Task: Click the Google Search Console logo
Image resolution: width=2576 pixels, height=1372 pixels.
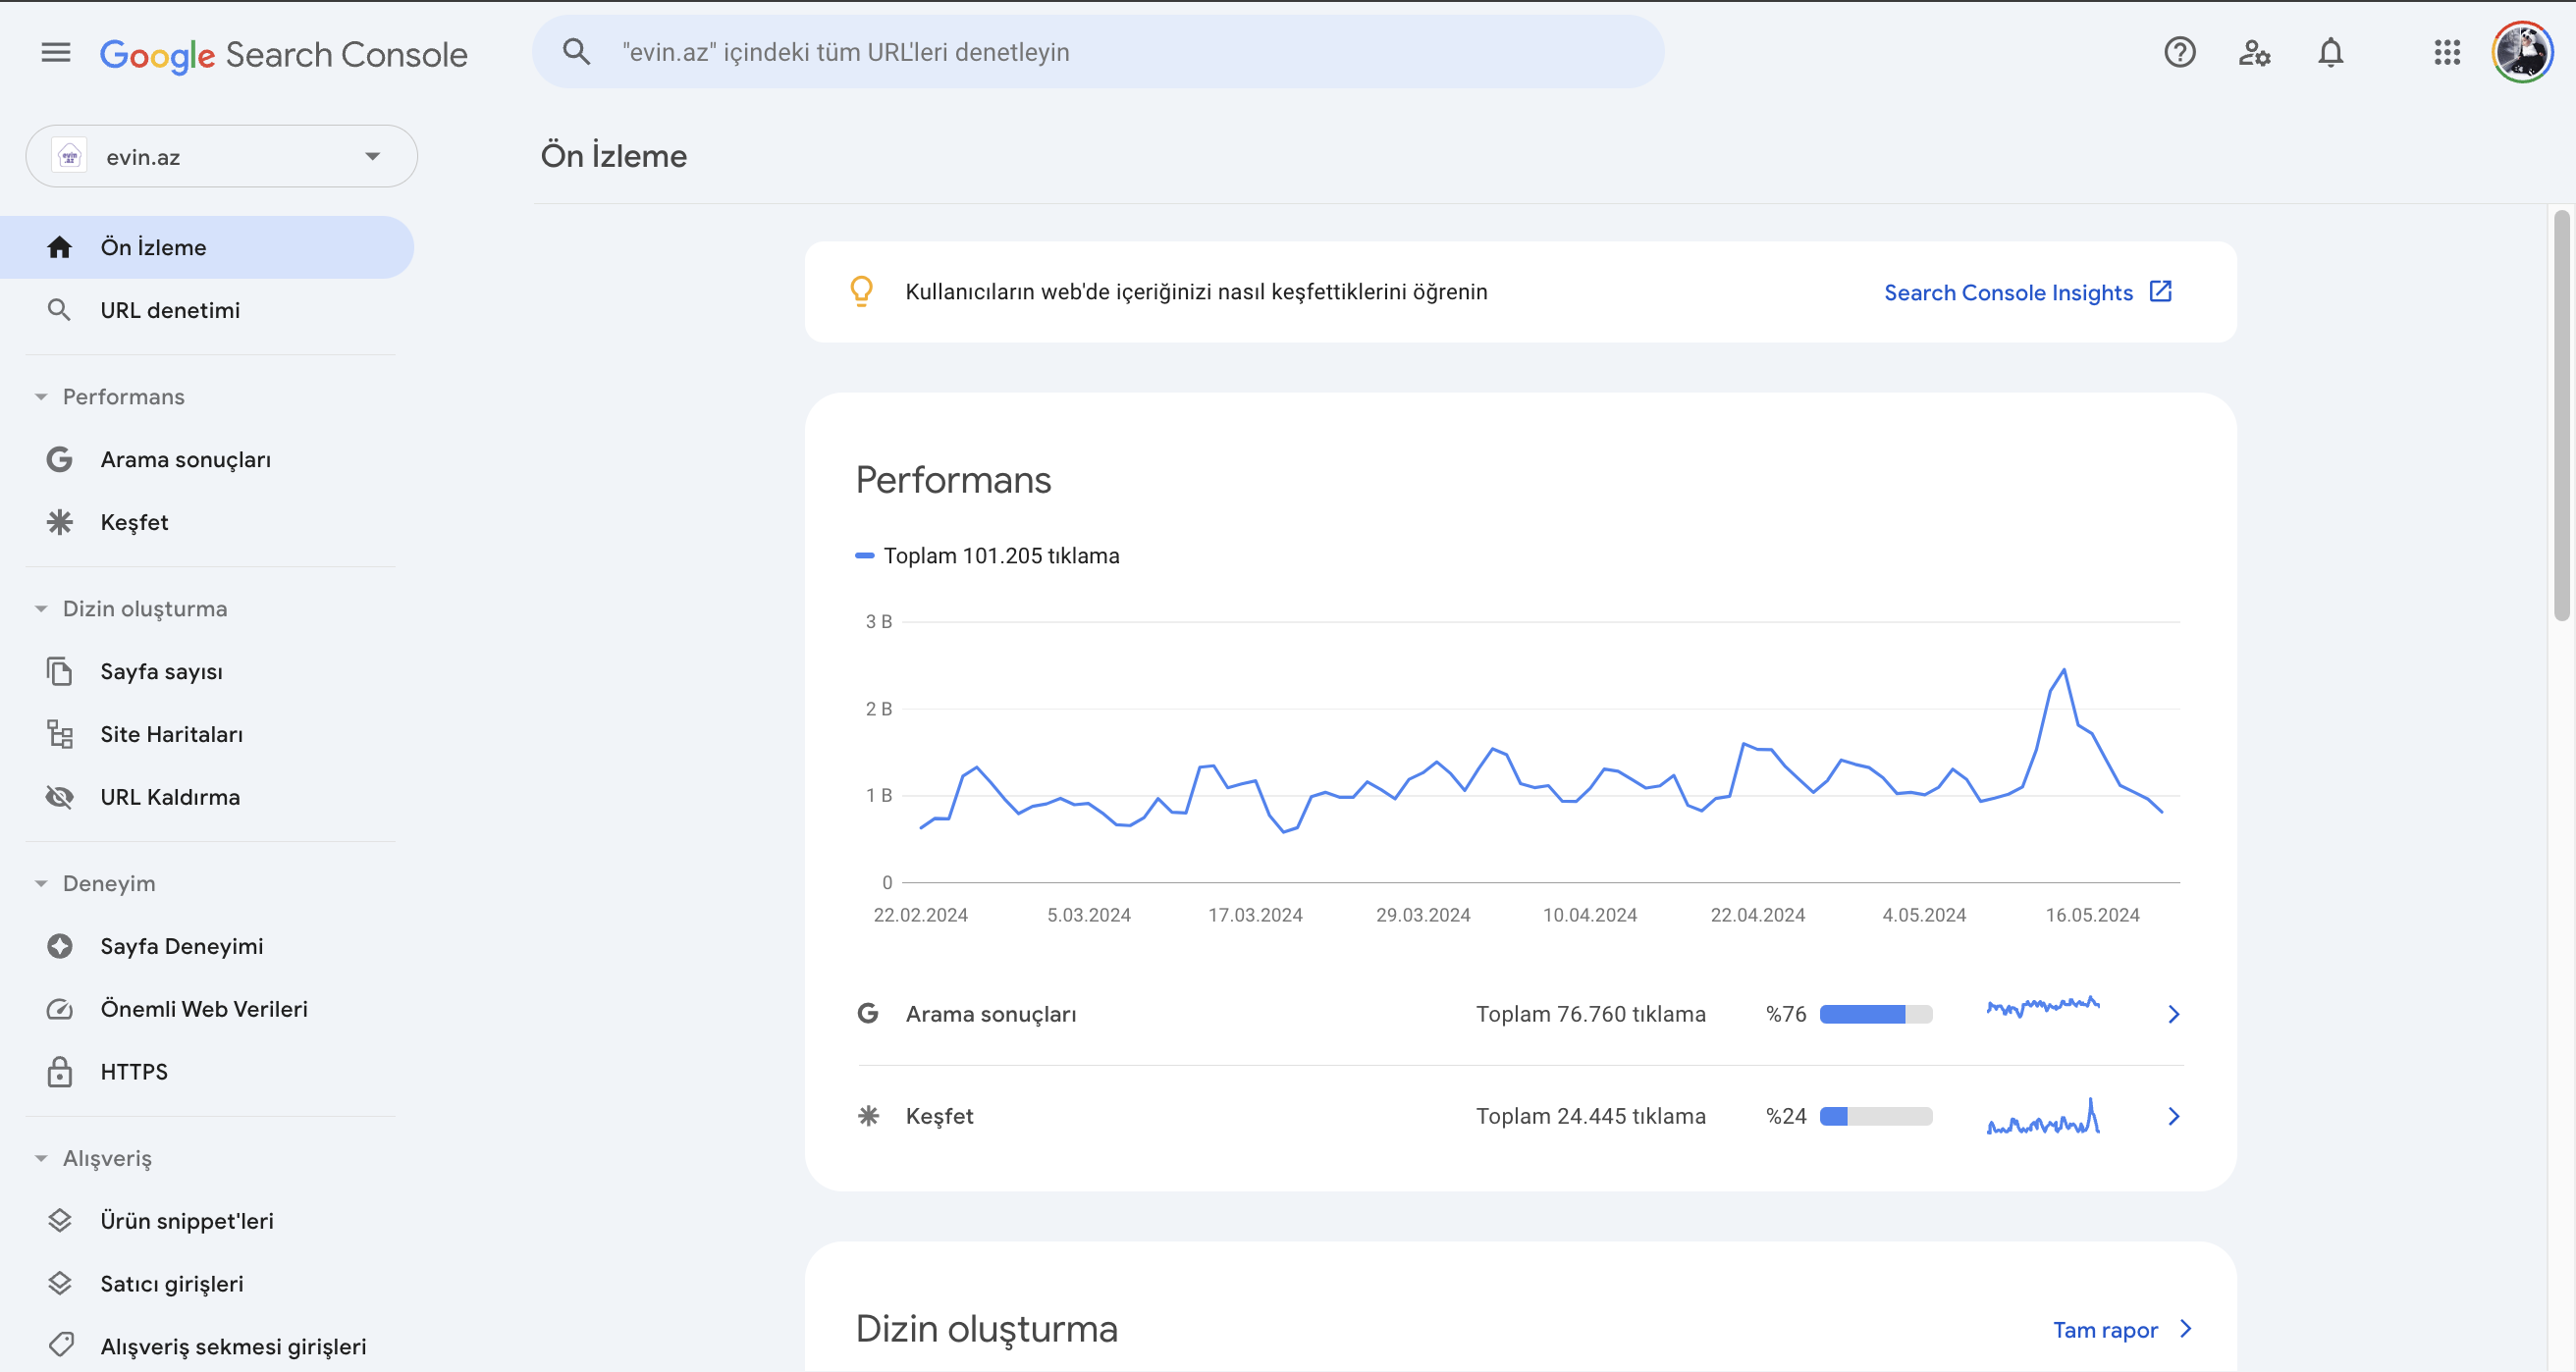Action: point(283,54)
